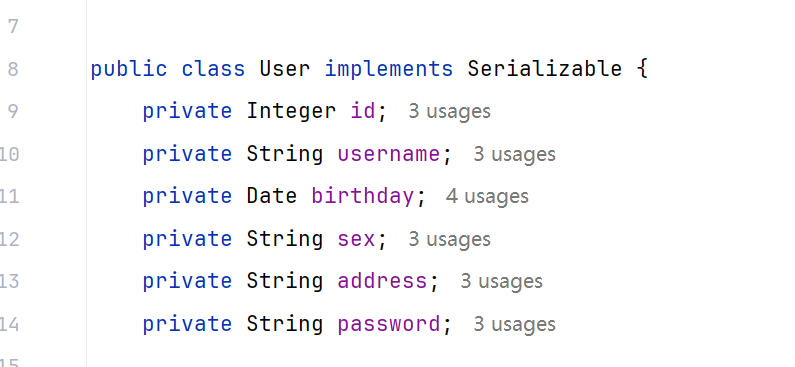Screen dimensions: 795x367
Task: Click the address field identifier
Action: point(382,281)
